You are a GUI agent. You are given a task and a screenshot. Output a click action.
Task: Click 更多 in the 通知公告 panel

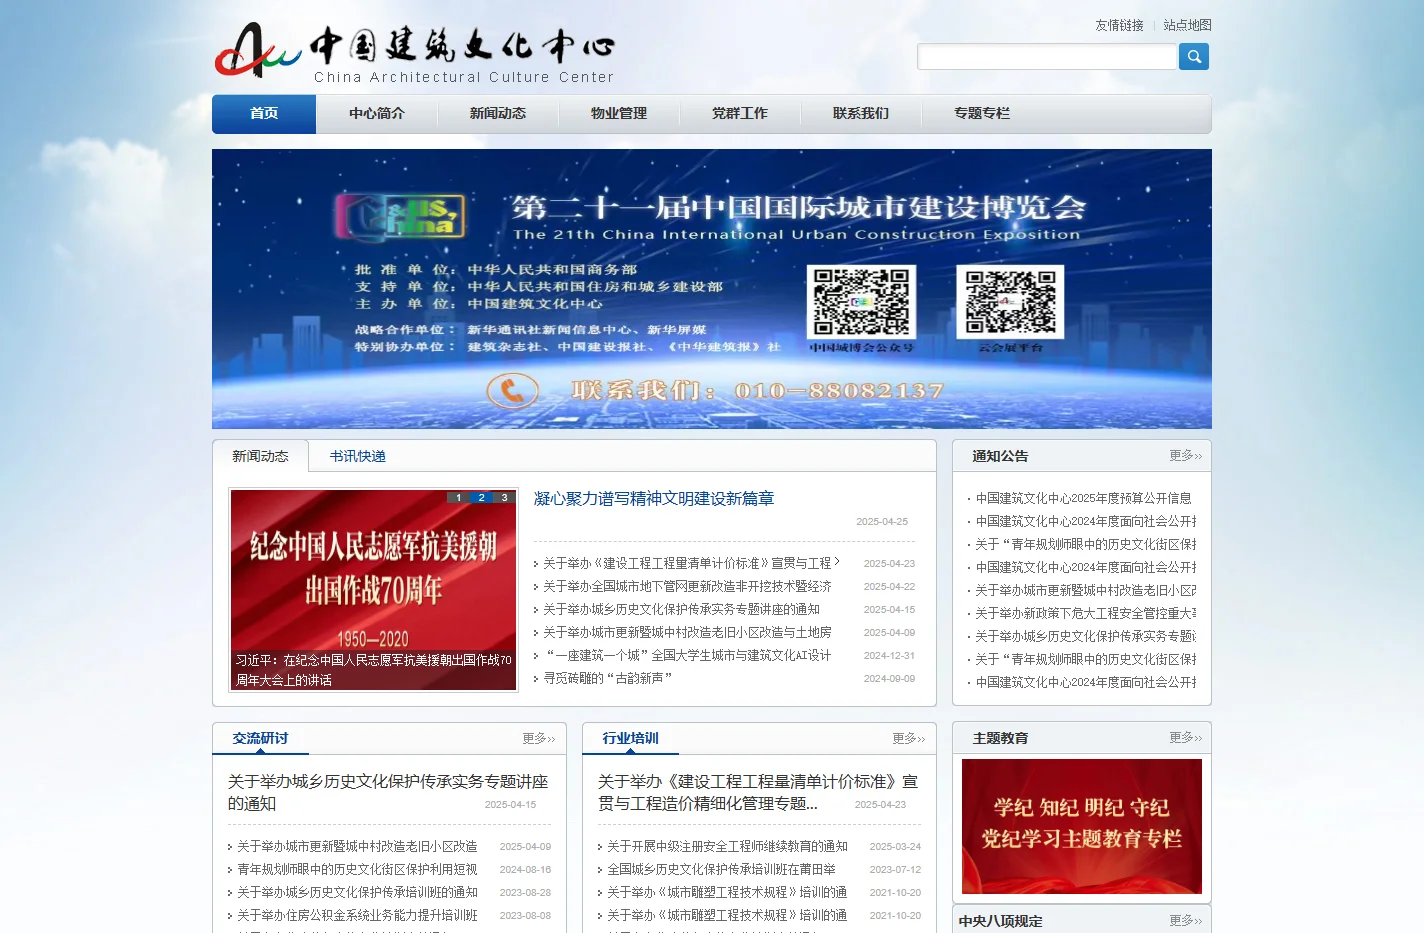coord(1186,456)
